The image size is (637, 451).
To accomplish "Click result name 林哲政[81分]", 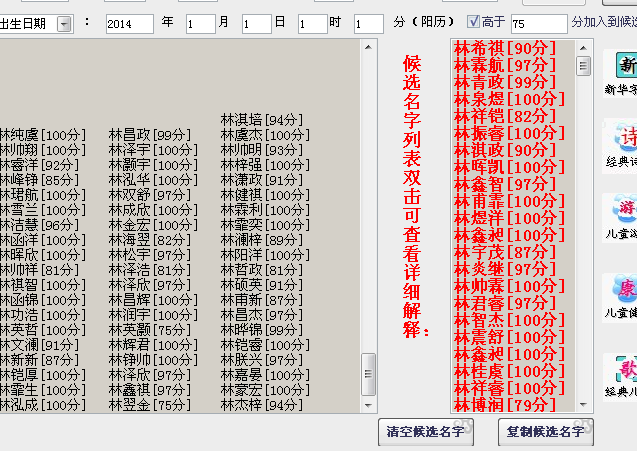I will coord(262,270).
